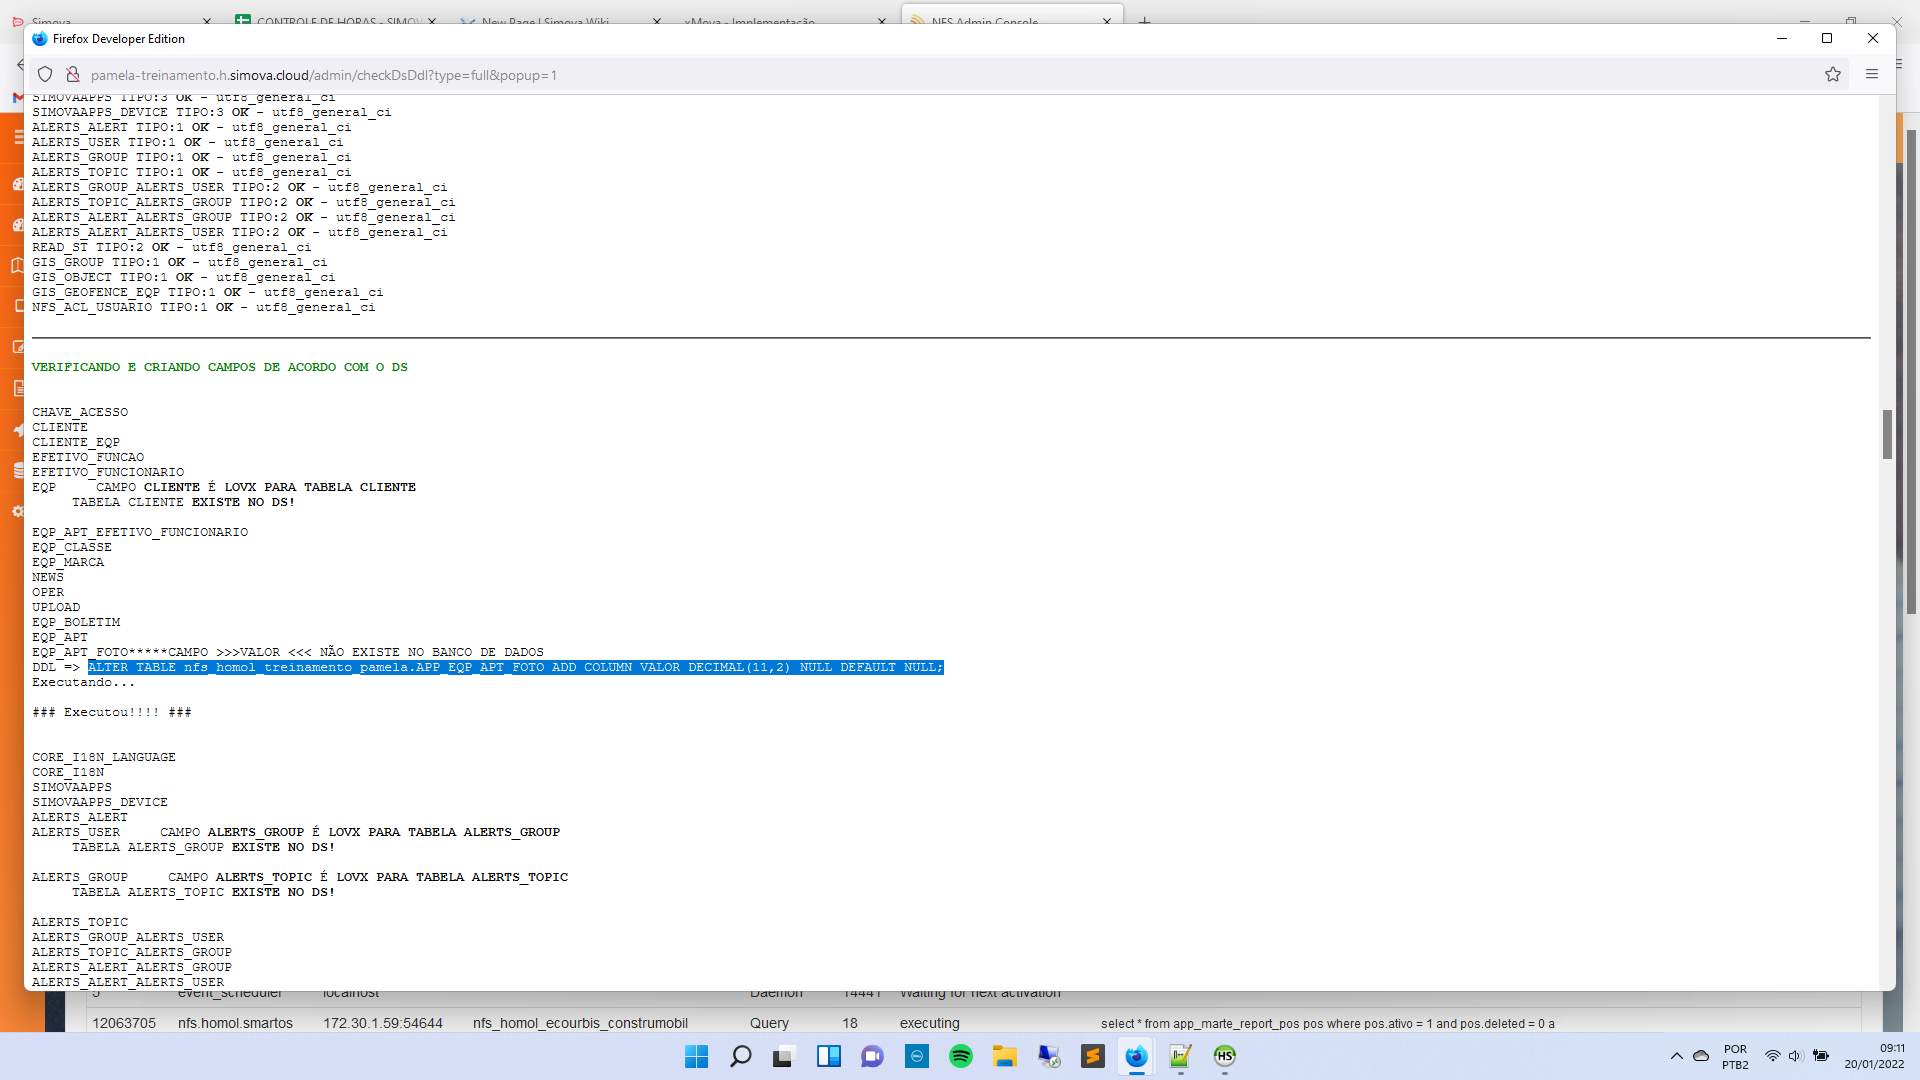Open Windows taskbar search
1920x1080 pixels.
coord(740,1056)
